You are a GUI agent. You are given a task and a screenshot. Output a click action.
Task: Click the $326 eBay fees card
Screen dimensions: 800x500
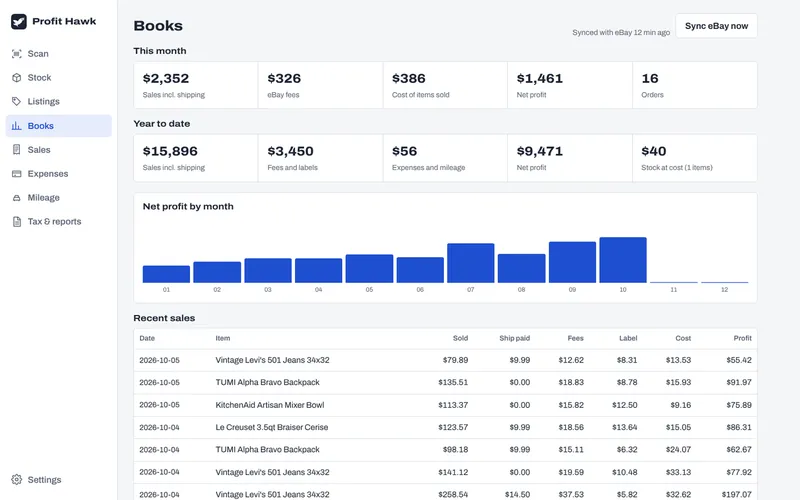(320, 85)
